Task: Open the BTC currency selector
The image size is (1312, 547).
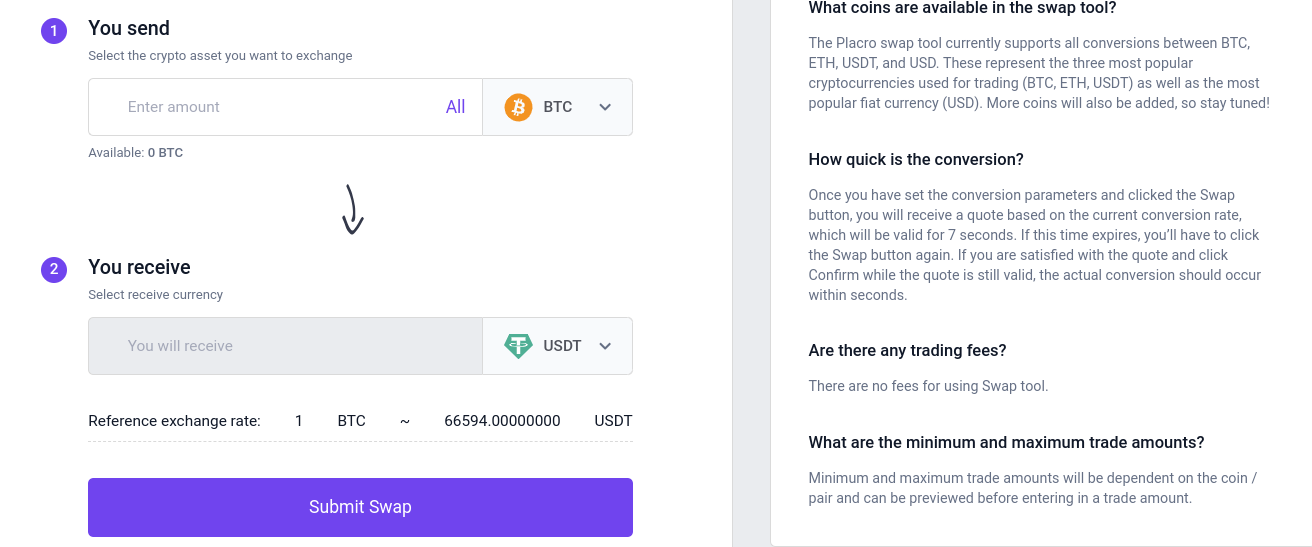Action: [557, 107]
